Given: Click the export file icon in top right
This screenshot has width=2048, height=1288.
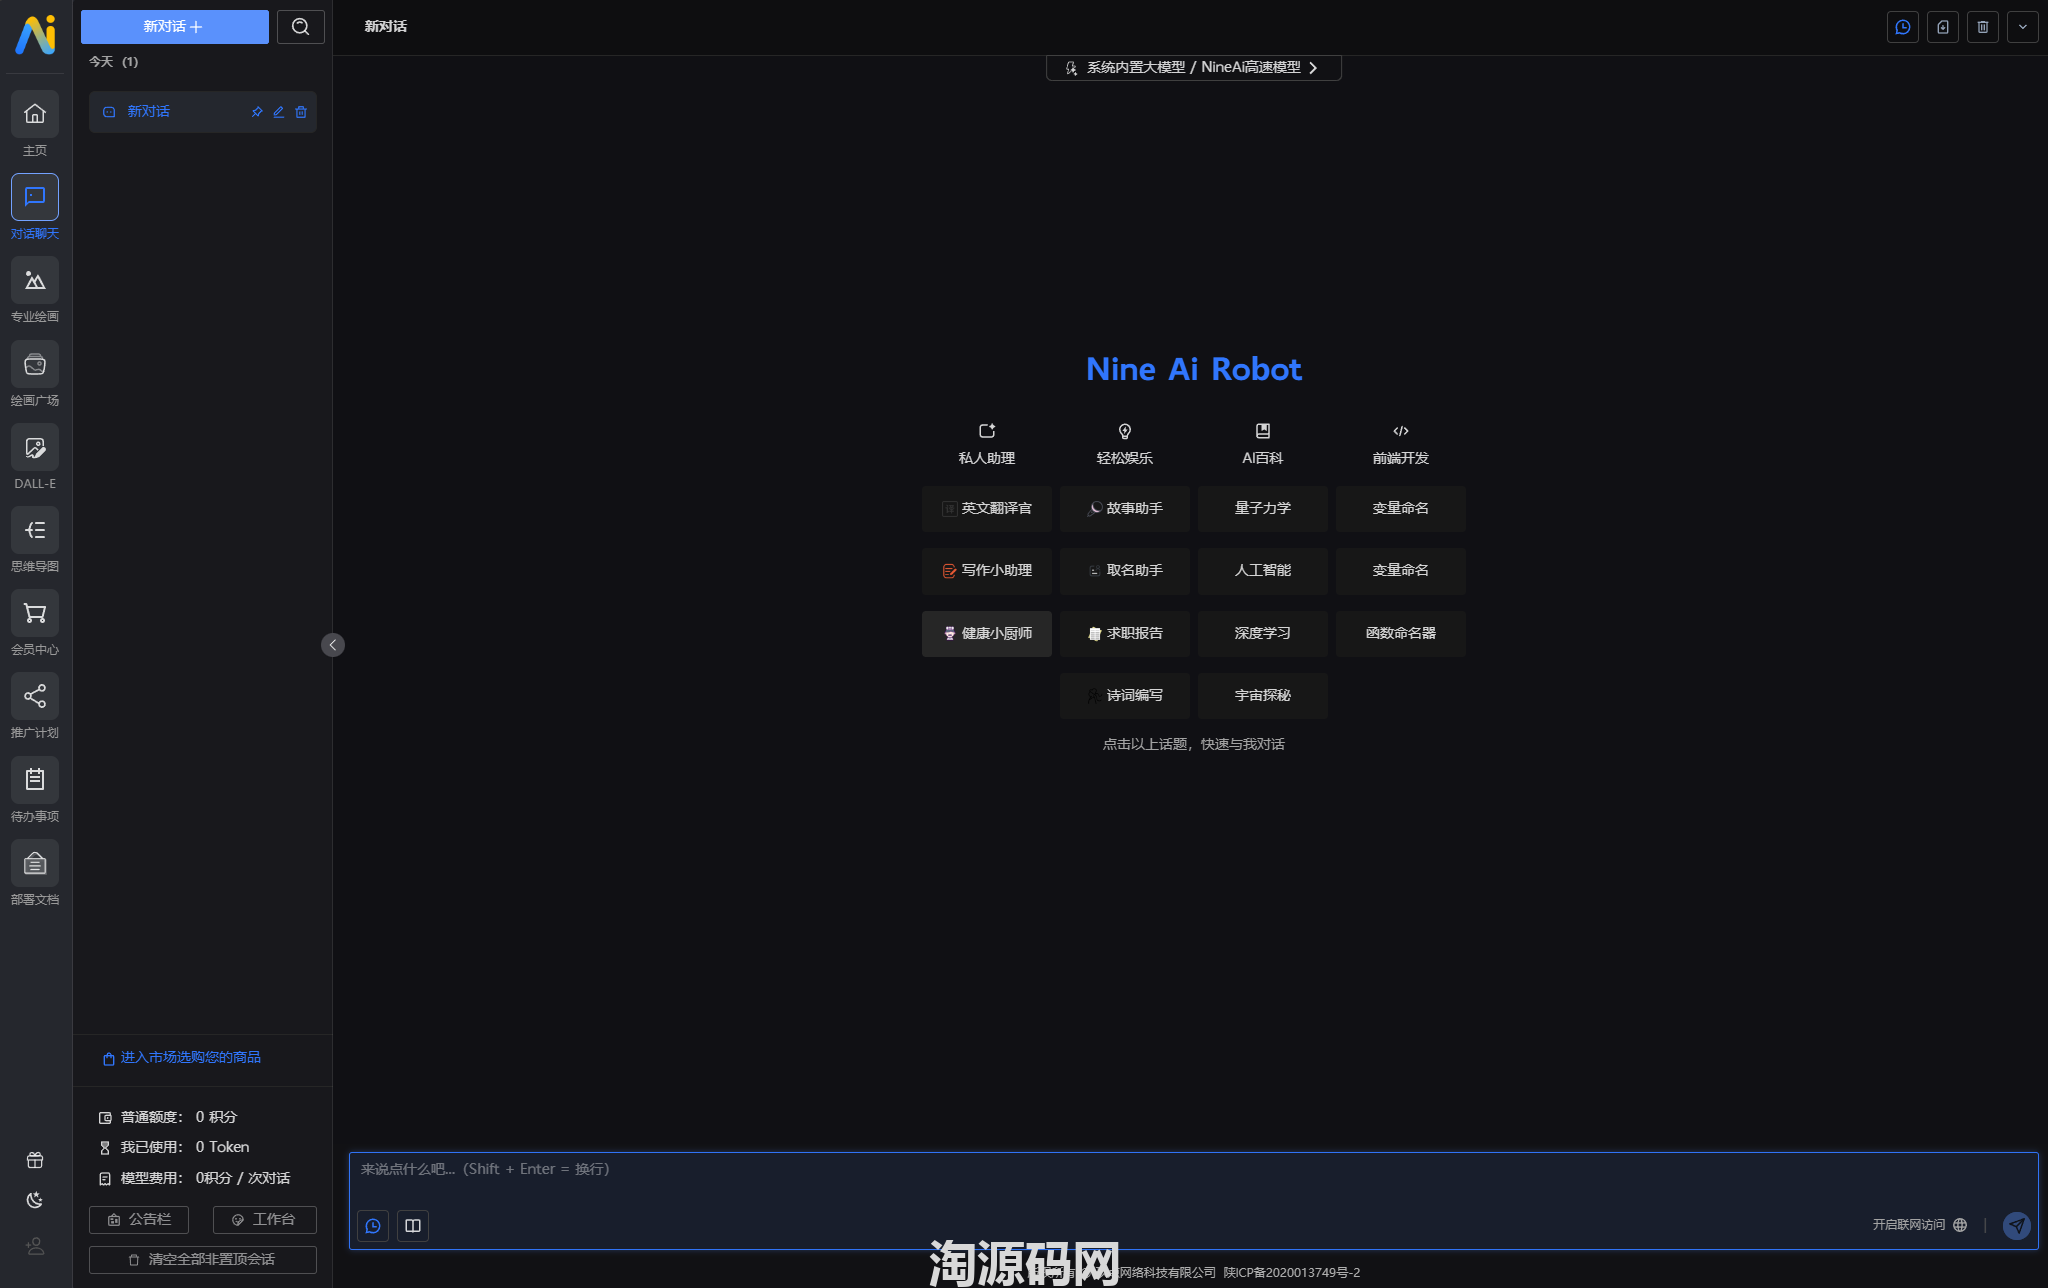Looking at the screenshot, I should pos(1943,27).
